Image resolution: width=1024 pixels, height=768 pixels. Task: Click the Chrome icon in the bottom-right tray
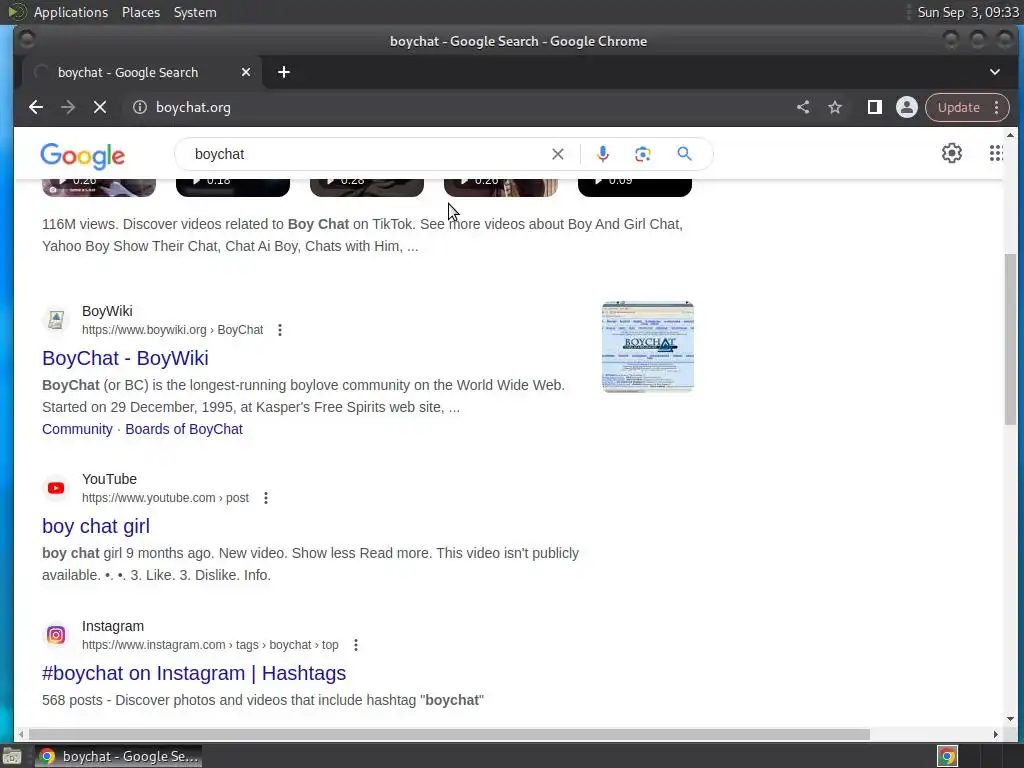click(947, 756)
